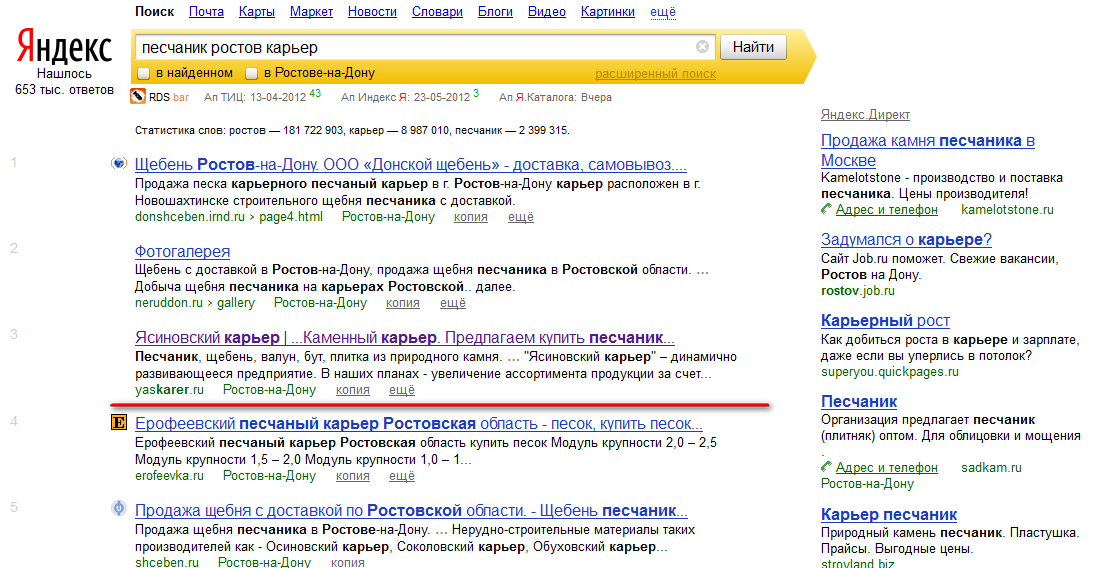1116x568 pixels.
Task: Click the АП Индекс Я date
Action: [x=442, y=98]
